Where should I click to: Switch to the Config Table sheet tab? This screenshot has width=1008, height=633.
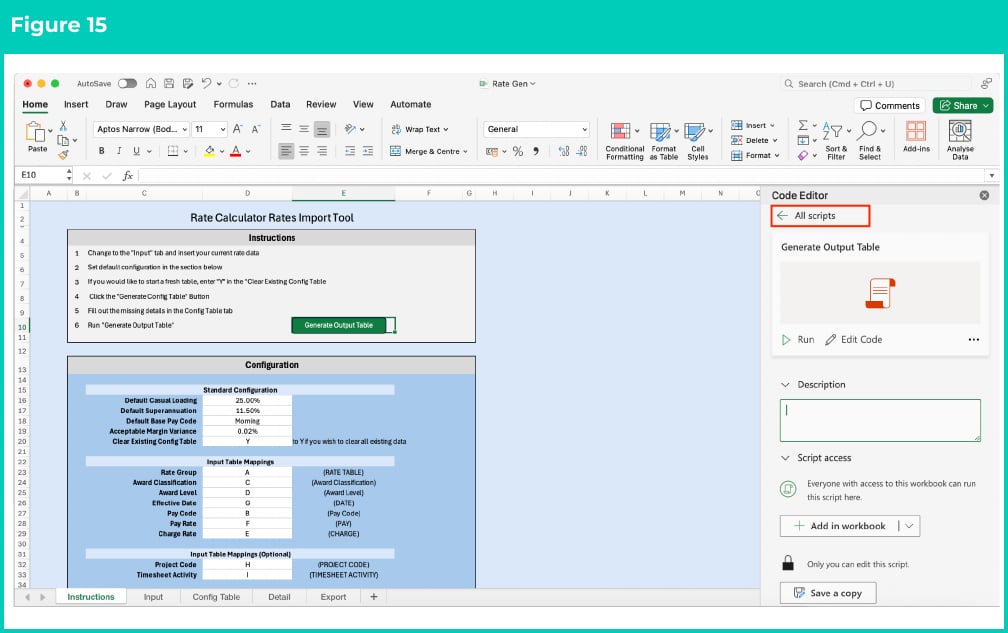(216, 597)
